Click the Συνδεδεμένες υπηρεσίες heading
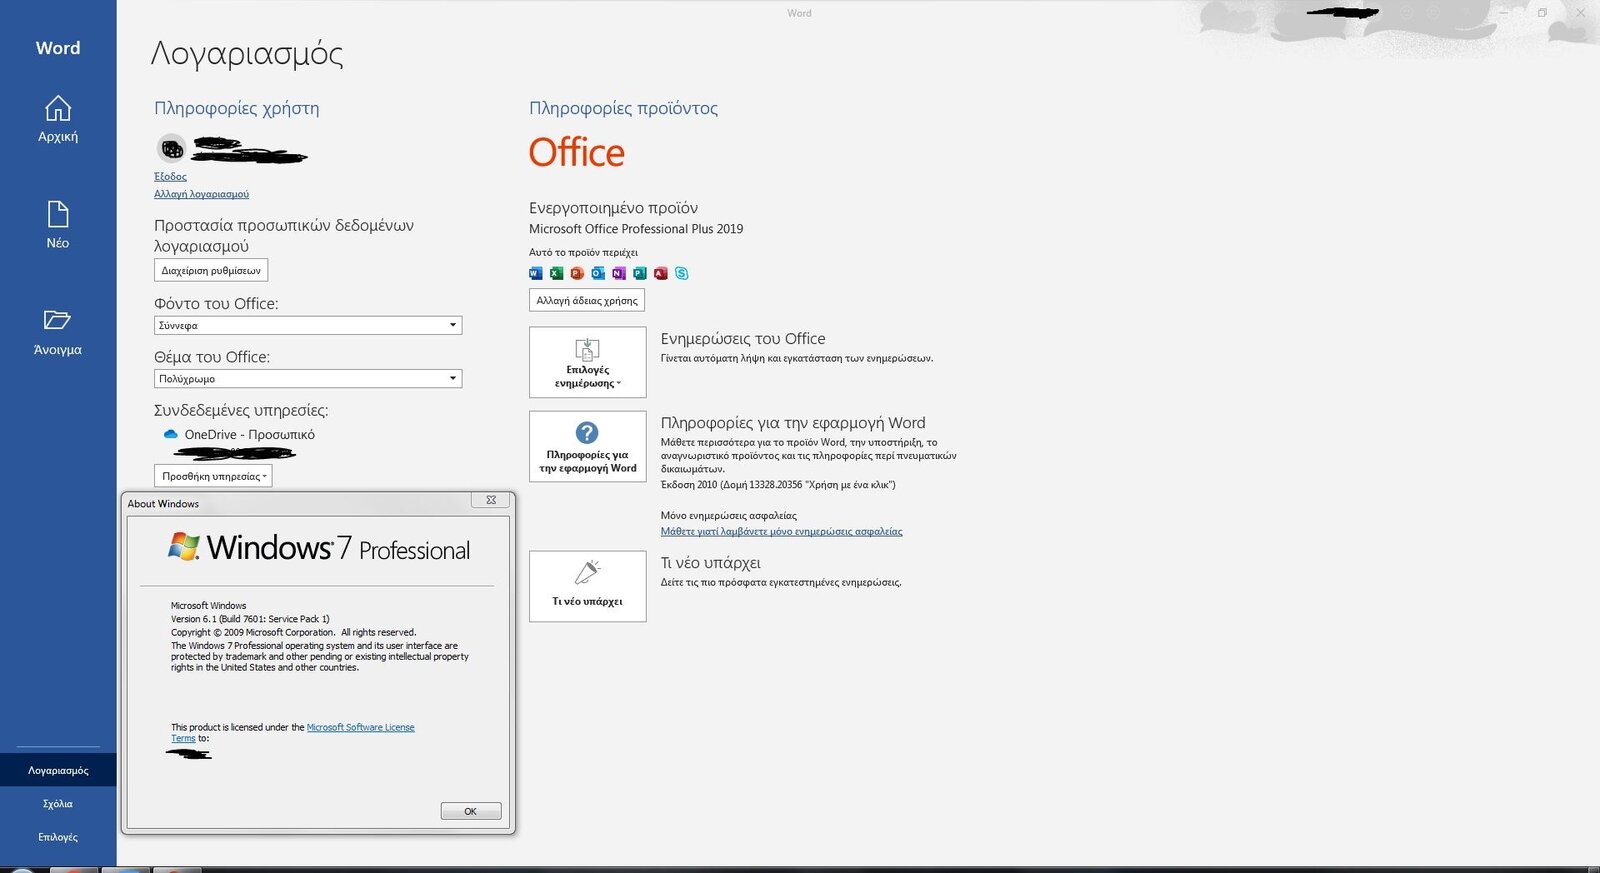Viewport: 1600px width, 873px height. 241,410
